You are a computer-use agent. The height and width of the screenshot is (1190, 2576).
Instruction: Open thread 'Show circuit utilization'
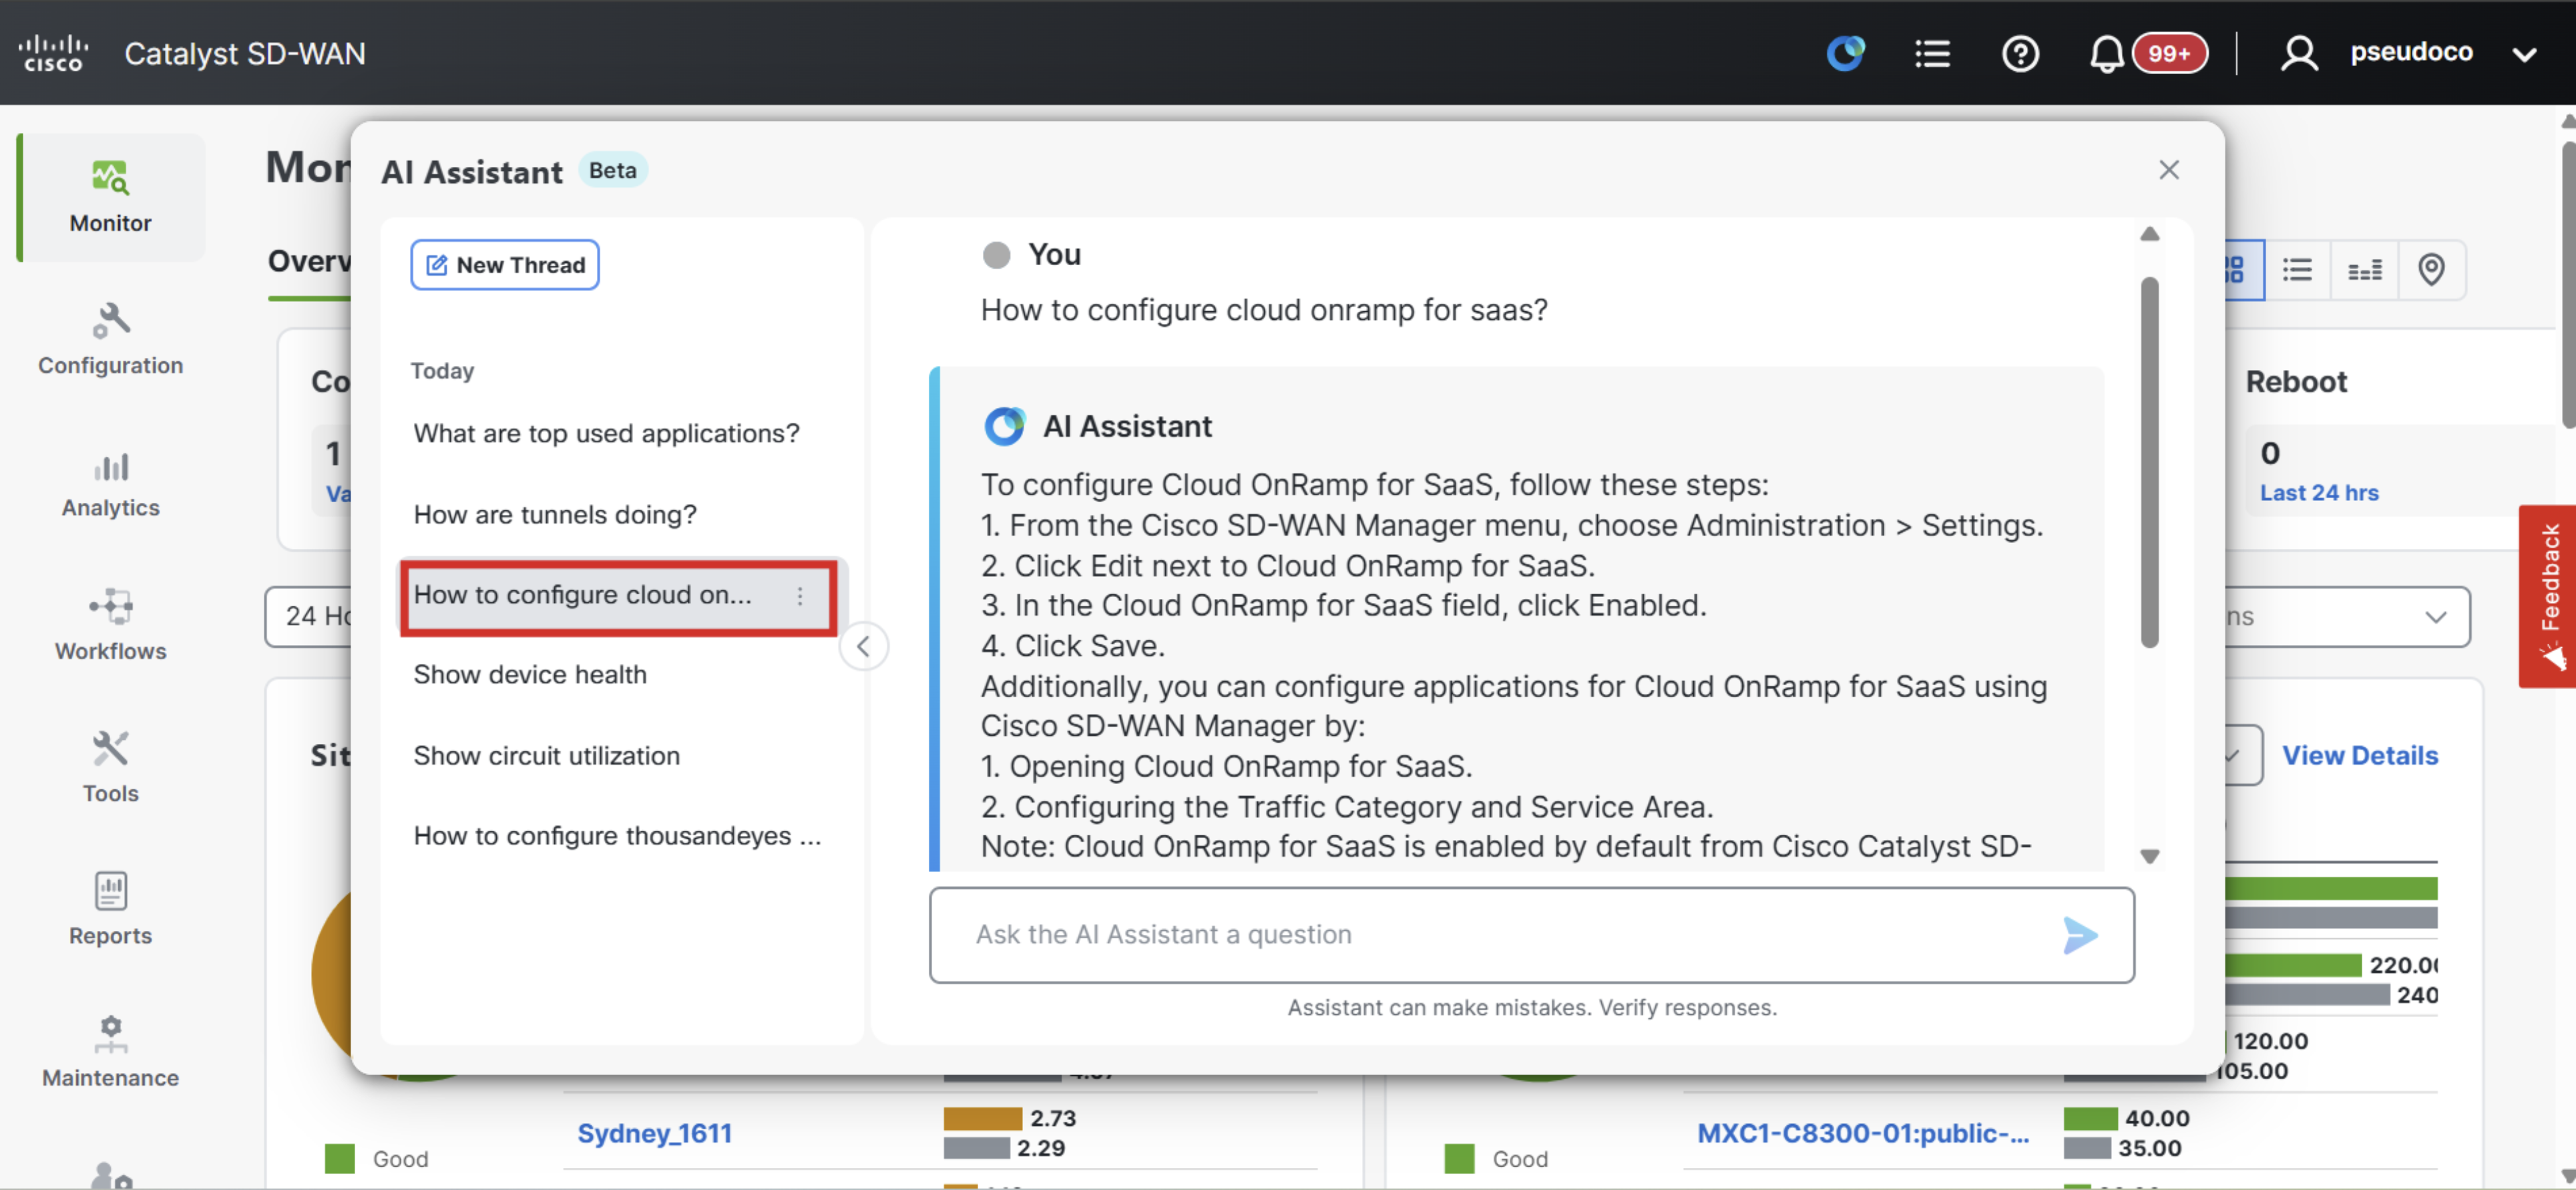[x=546, y=755]
